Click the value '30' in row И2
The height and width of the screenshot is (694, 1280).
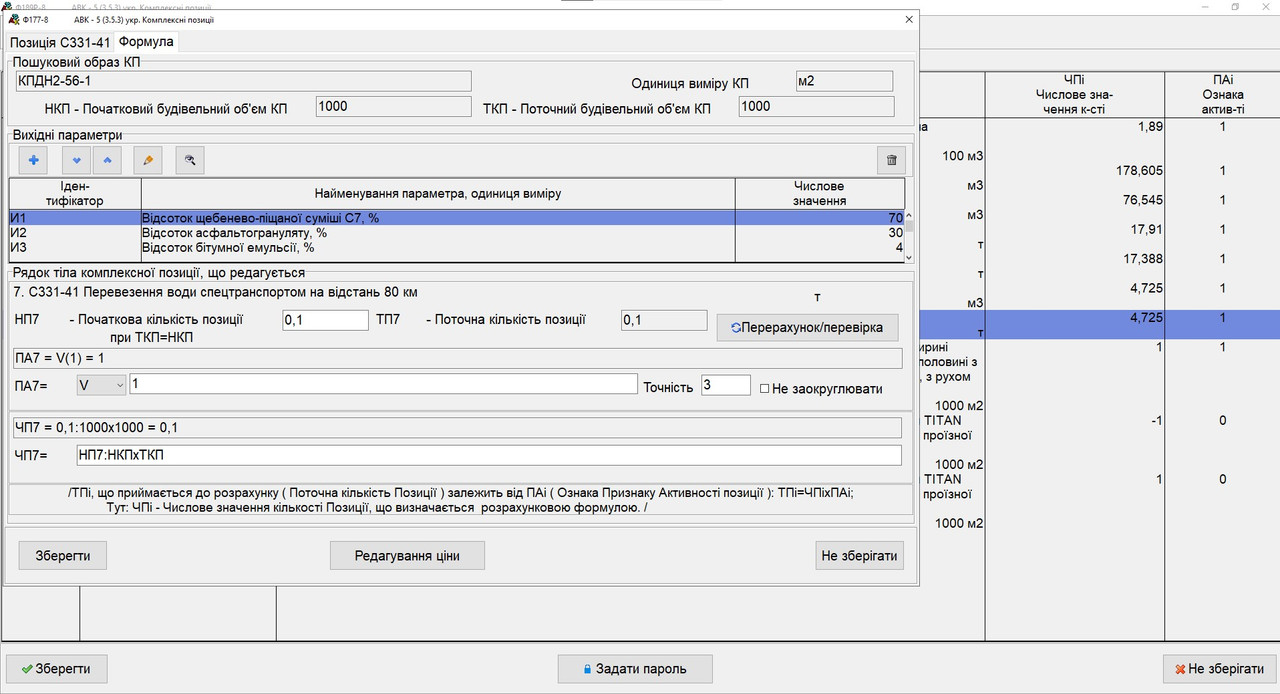point(895,232)
